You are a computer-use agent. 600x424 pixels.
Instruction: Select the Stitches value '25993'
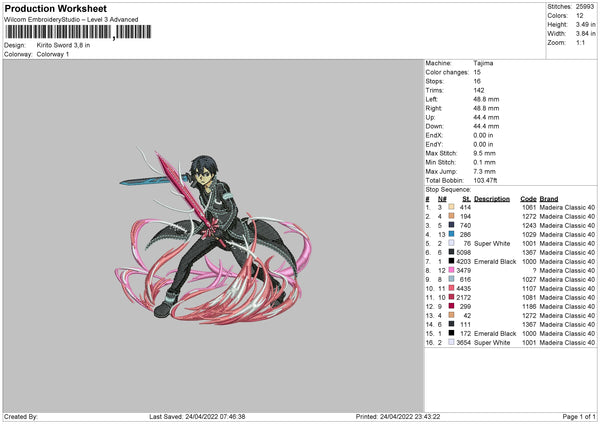tap(585, 7)
